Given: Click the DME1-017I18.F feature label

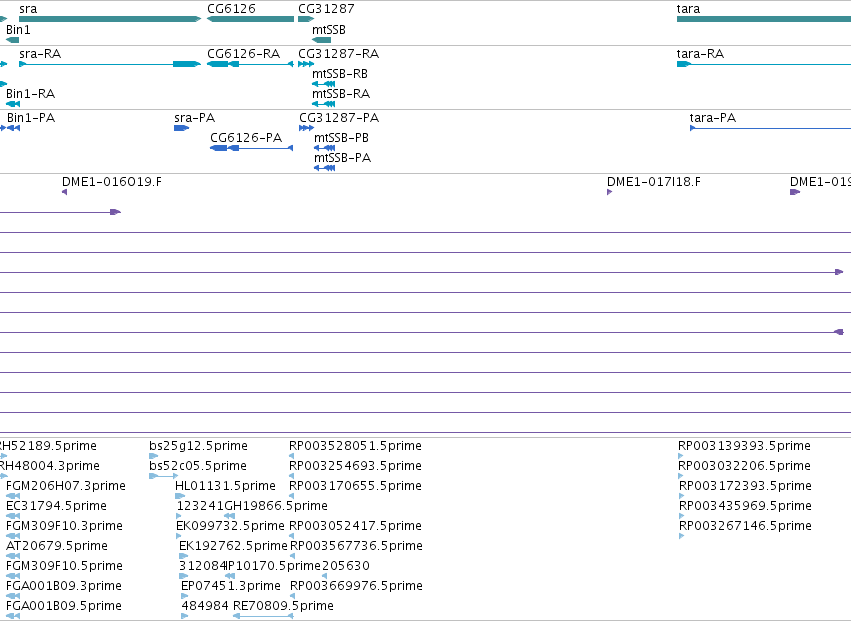Looking at the screenshot, I should [x=653, y=182].
